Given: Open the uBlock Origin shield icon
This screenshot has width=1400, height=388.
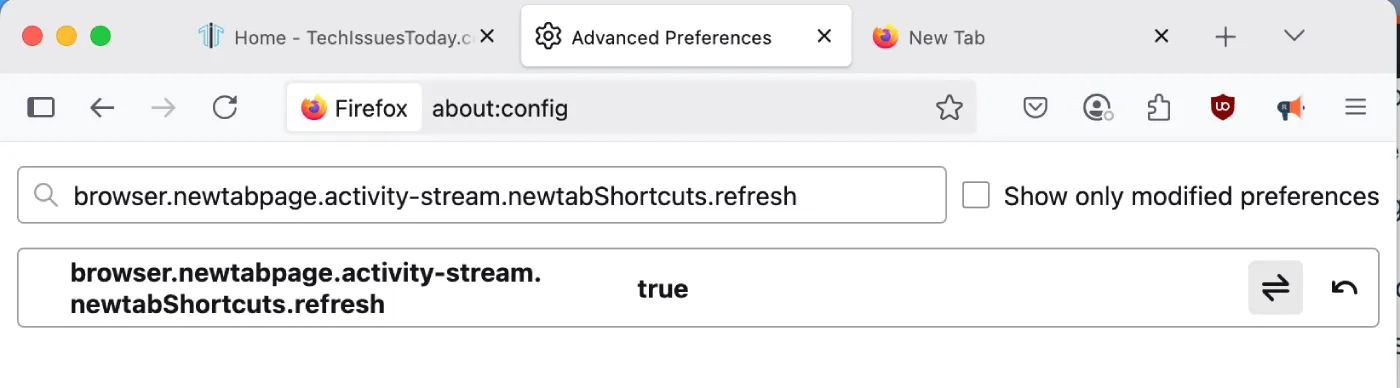Looking at the screenshot, I should pyautogui.click(x=1222, y=108).
